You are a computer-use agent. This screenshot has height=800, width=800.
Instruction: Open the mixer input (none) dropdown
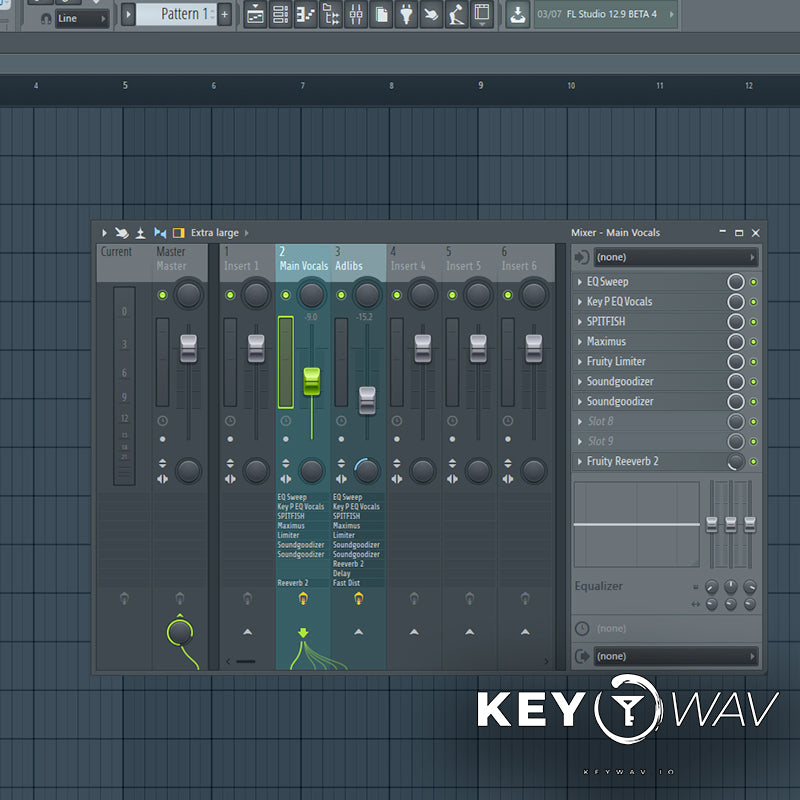[x=675, y=257]
